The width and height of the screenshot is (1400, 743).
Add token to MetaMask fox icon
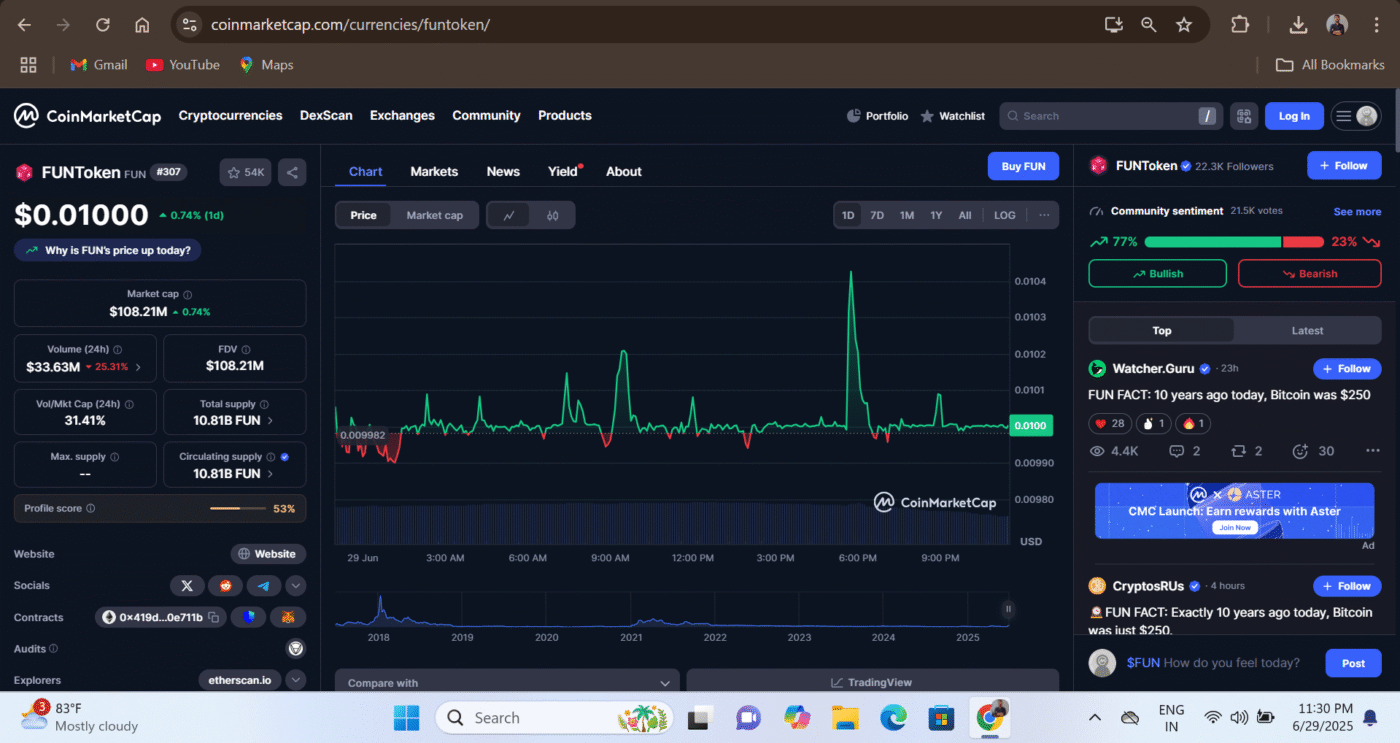(x=288, y=618)
